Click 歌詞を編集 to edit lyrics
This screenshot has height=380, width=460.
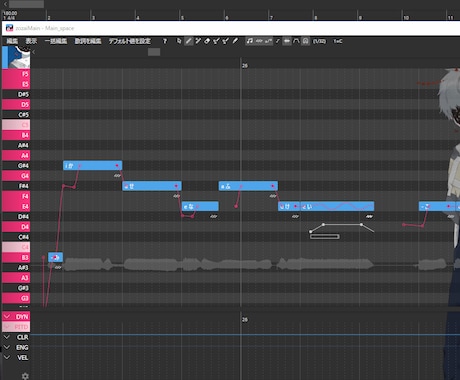tap(88, 41)
